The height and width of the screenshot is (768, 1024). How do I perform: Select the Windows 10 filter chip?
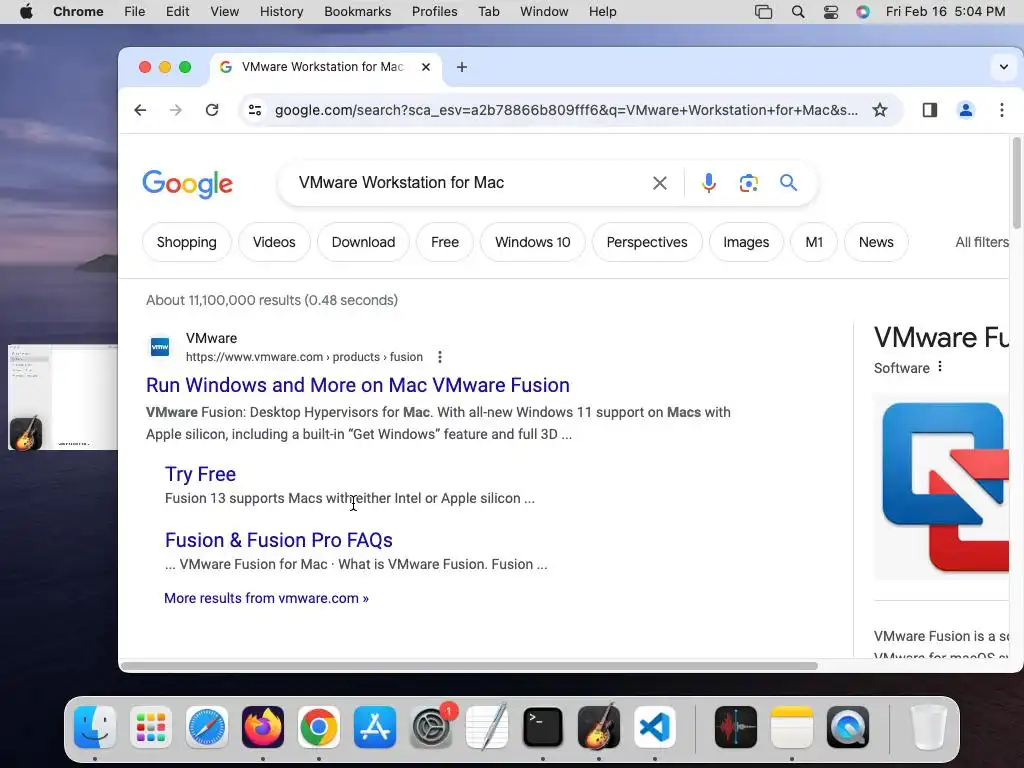pyautogui.click(x=532, y=242)
